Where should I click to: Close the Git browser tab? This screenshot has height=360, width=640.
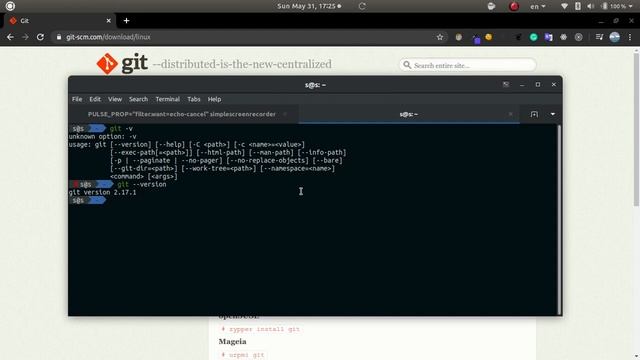(x=109, y=21)
